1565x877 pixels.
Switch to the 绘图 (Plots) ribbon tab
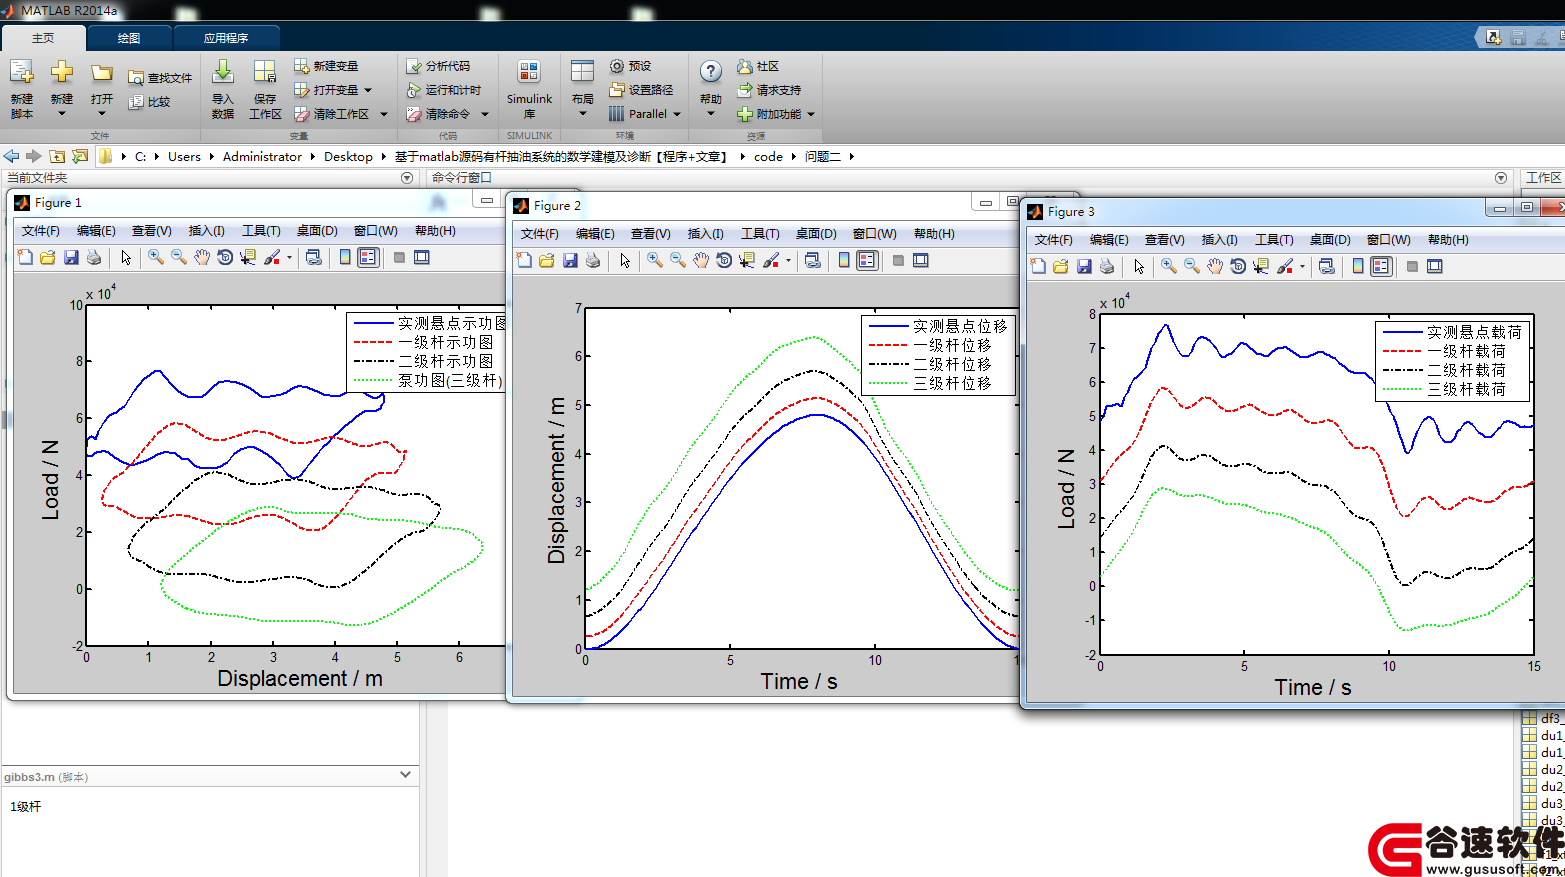tap(129, 38)
